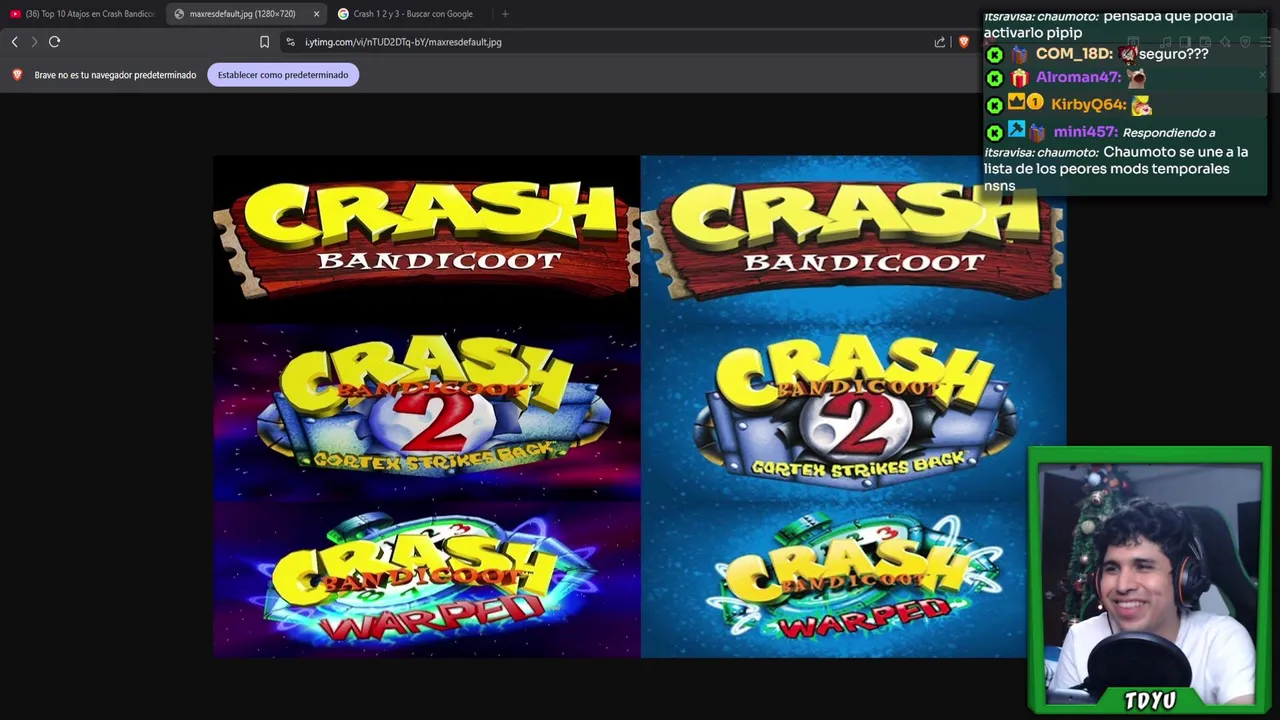Close the maxresdefault.jpg tab
The image size is (1280, 720).
coord(316,14)
